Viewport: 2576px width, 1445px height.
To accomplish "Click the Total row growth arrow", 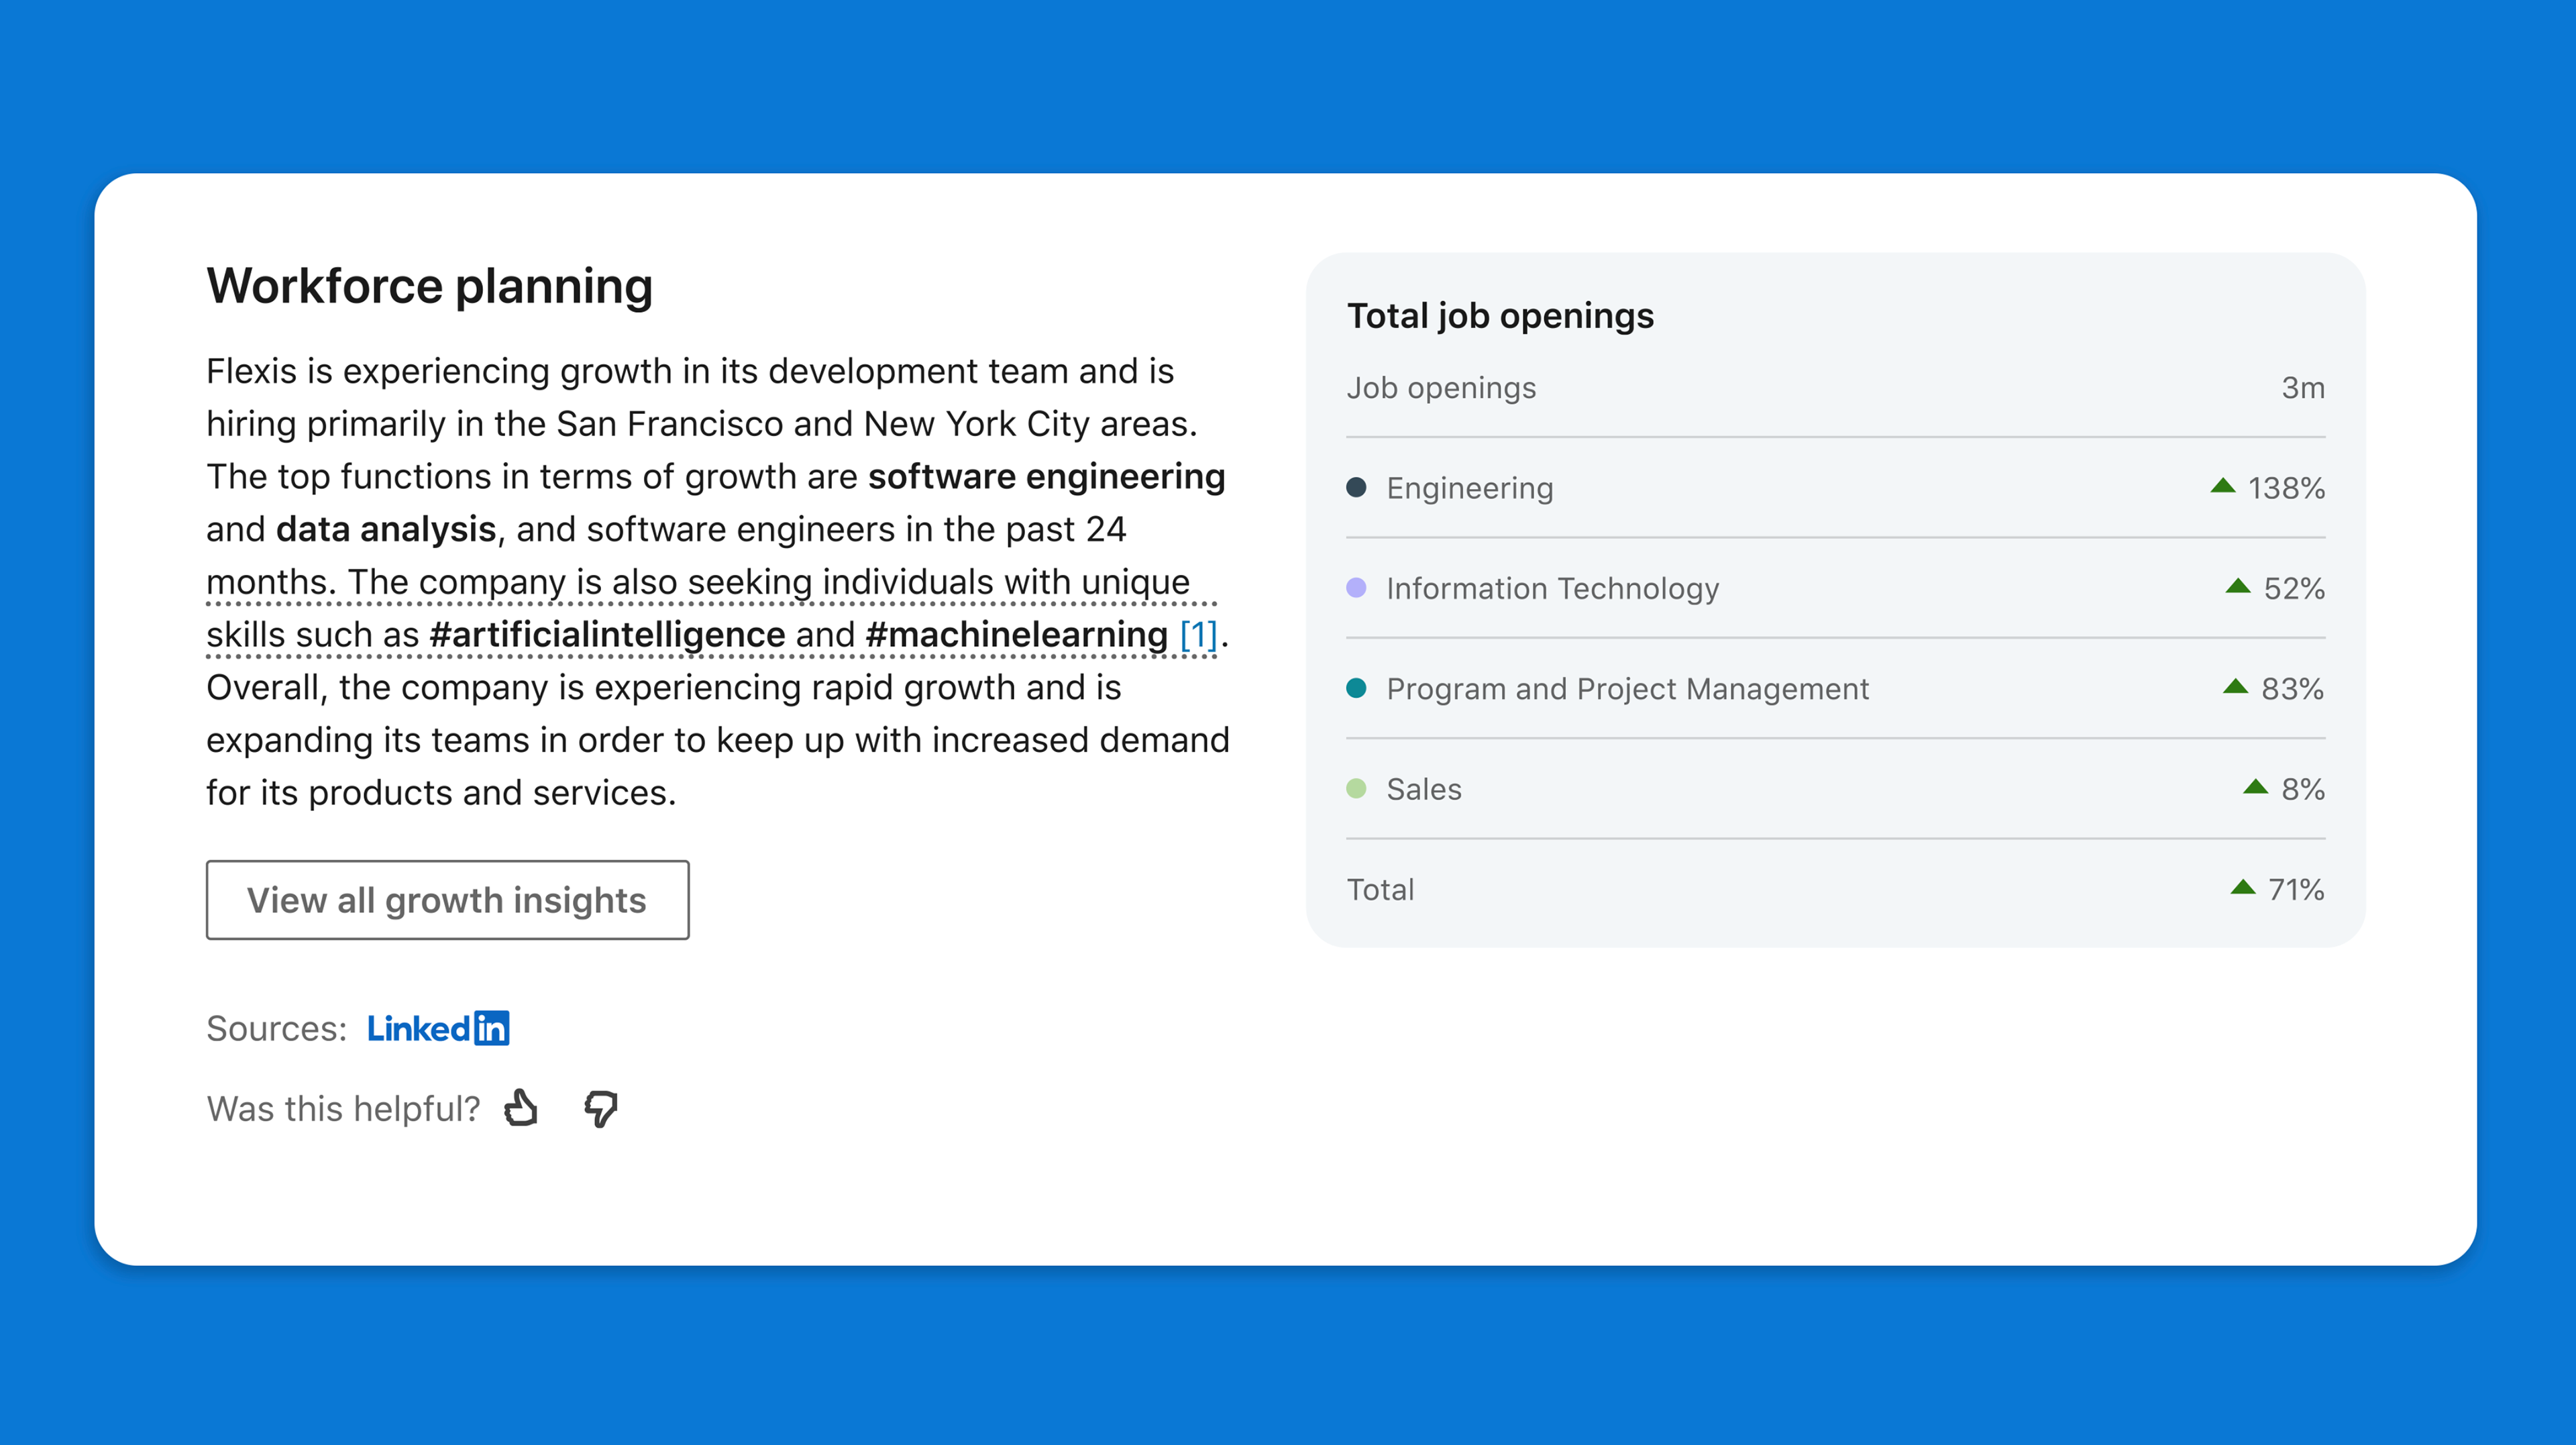I will (2243, 888).
